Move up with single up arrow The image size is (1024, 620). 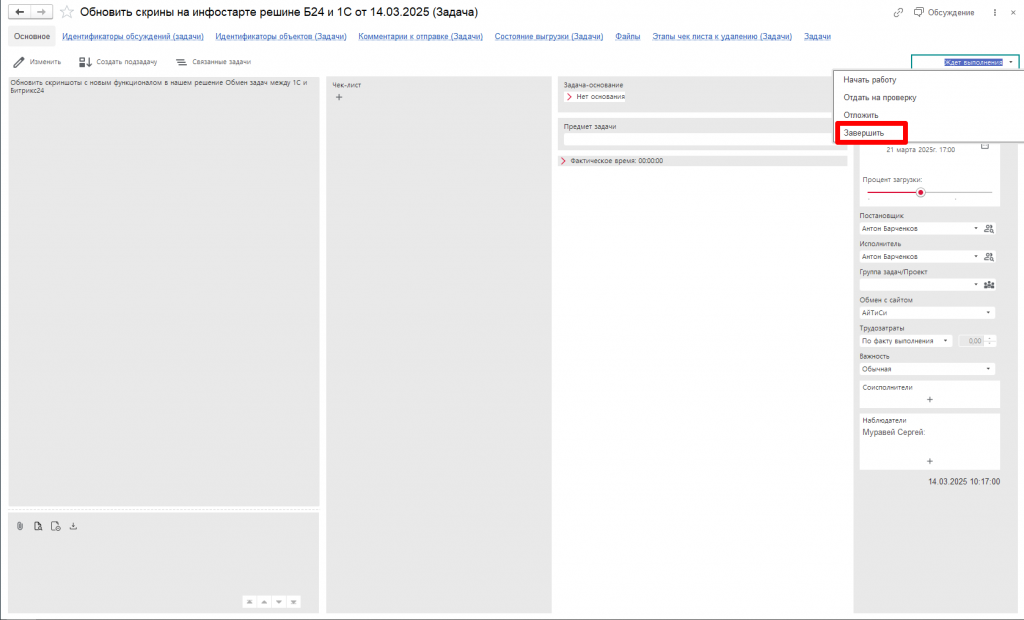264,602
